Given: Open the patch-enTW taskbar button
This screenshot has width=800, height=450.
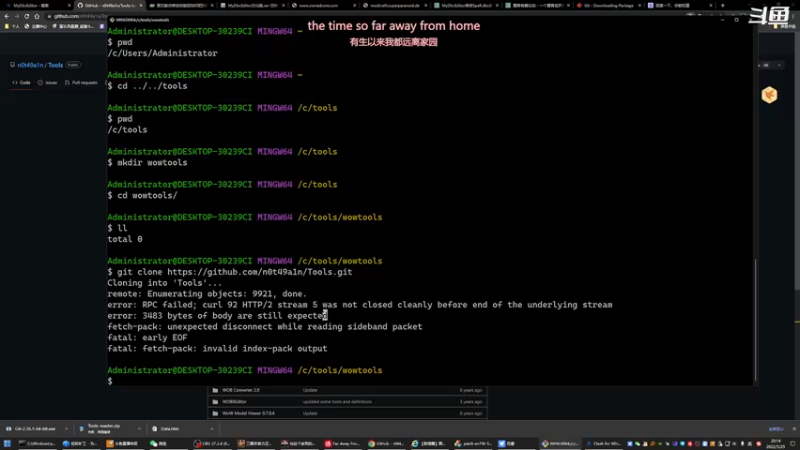Looking at the screenshot, I should (x=473, y=444).
